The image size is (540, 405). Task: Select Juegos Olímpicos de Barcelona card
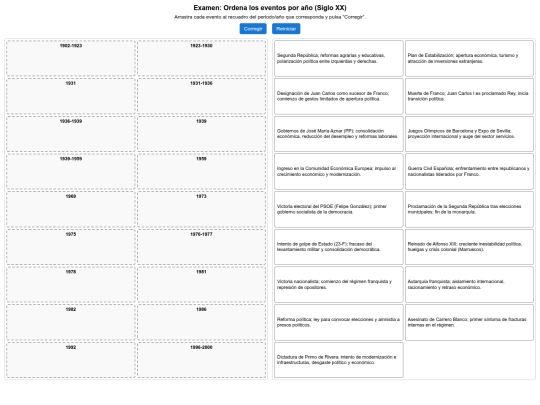(469, 134)
